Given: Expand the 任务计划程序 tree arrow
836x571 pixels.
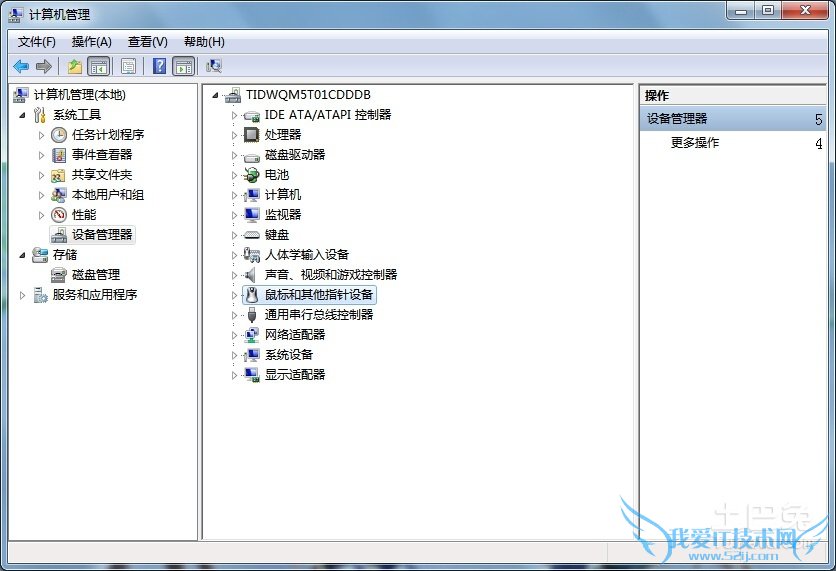Looking at the screenshot, I should pyautogui.click(x=41, y=135).
